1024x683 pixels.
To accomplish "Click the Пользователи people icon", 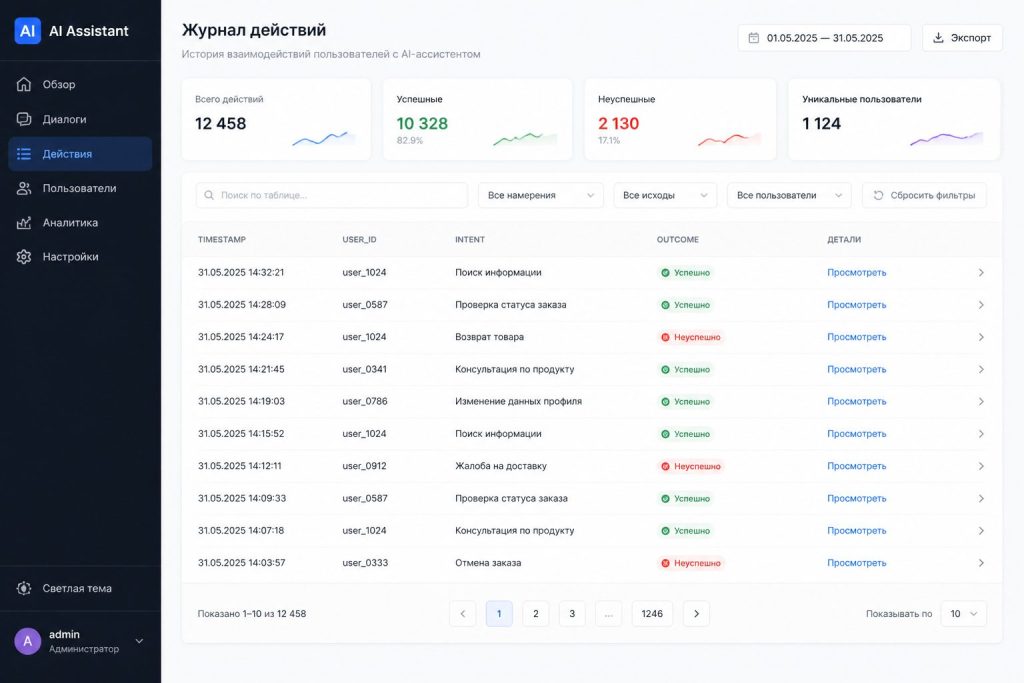I will [x=24, y=188].
